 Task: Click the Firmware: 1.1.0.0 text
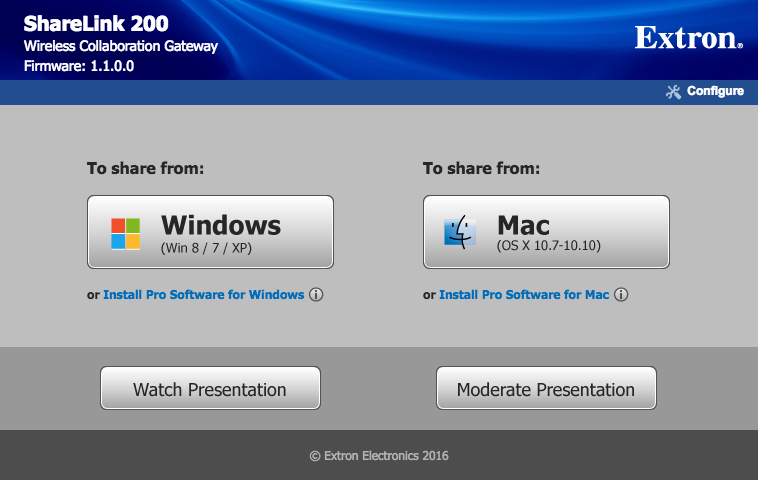[79, 66]
